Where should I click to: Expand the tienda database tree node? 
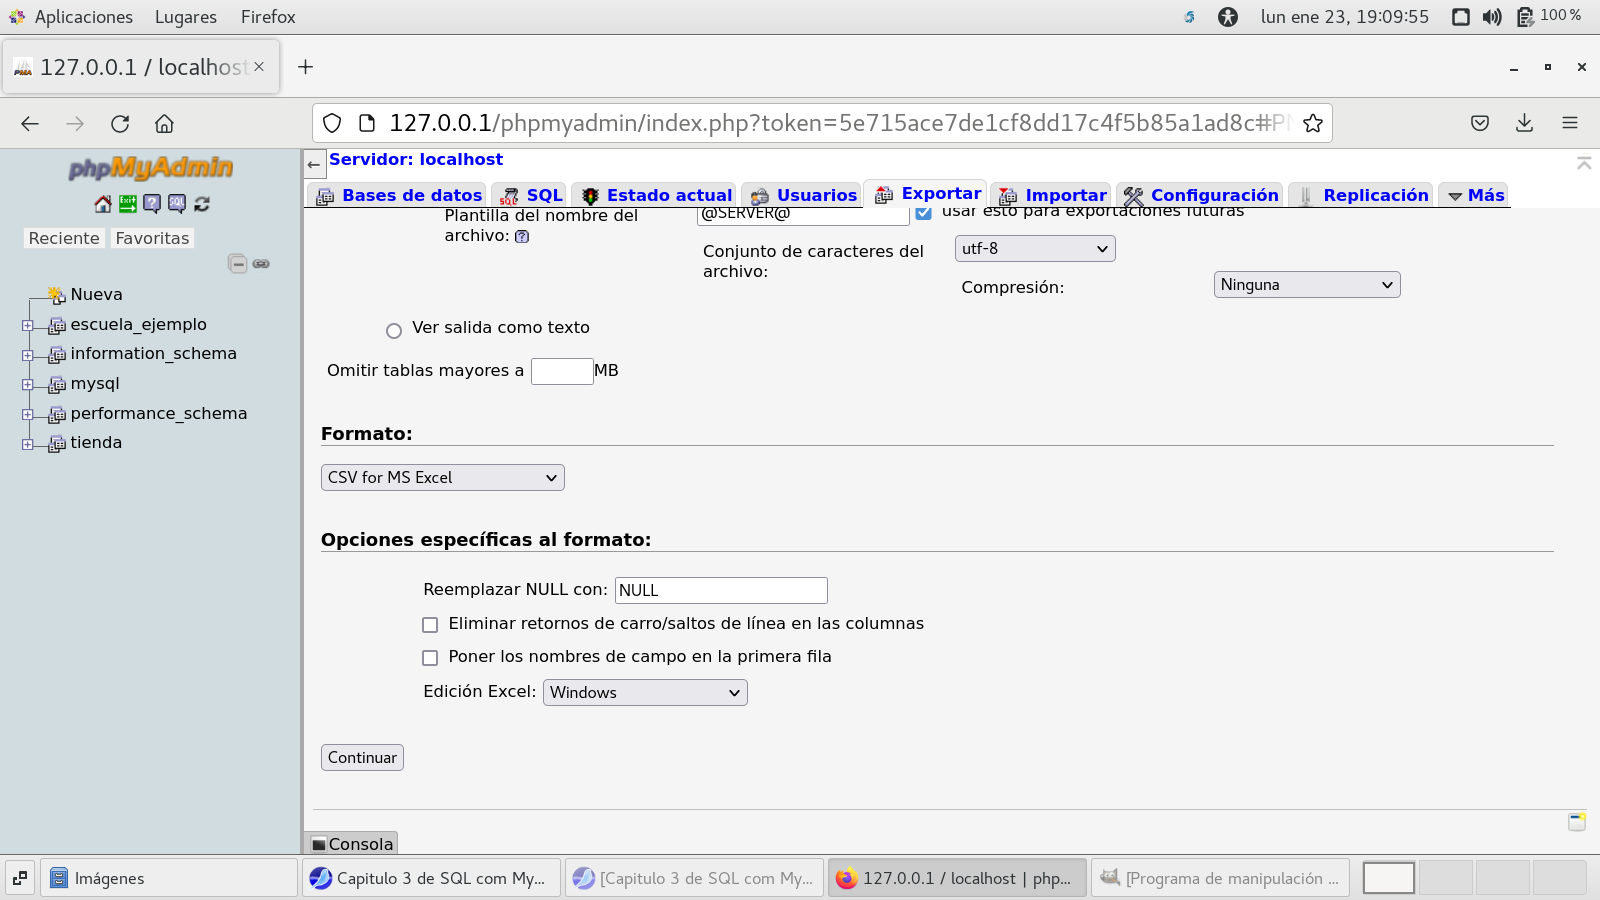click(x=28, y=444)
